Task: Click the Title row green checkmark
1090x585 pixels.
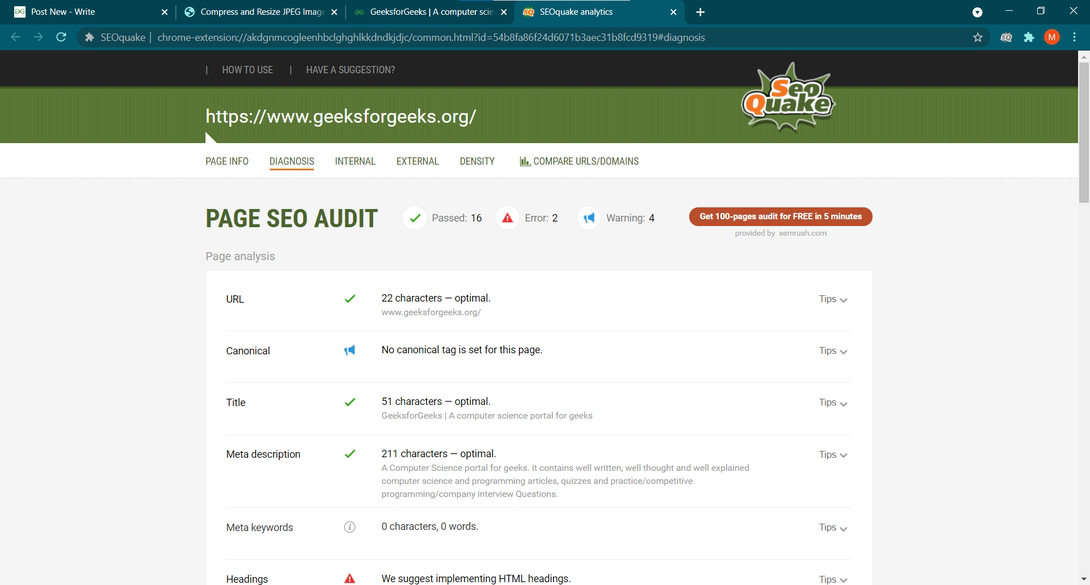Action: click(x=350, y=402)
